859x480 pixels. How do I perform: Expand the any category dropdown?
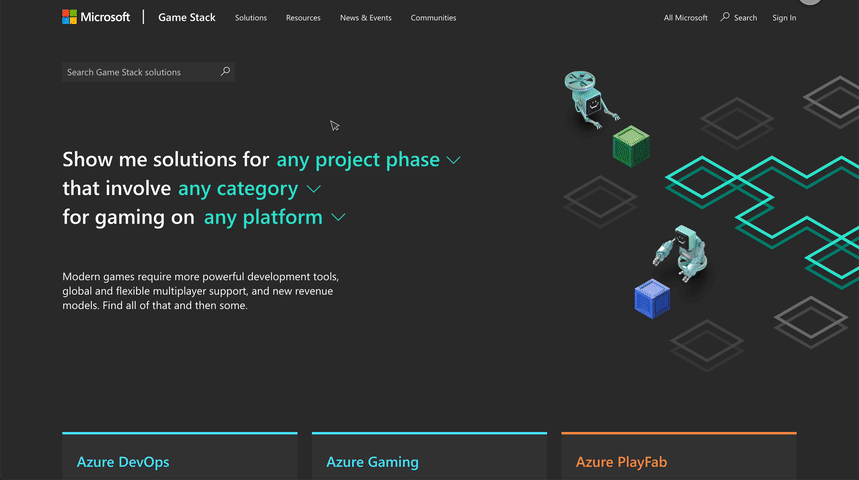249,188
